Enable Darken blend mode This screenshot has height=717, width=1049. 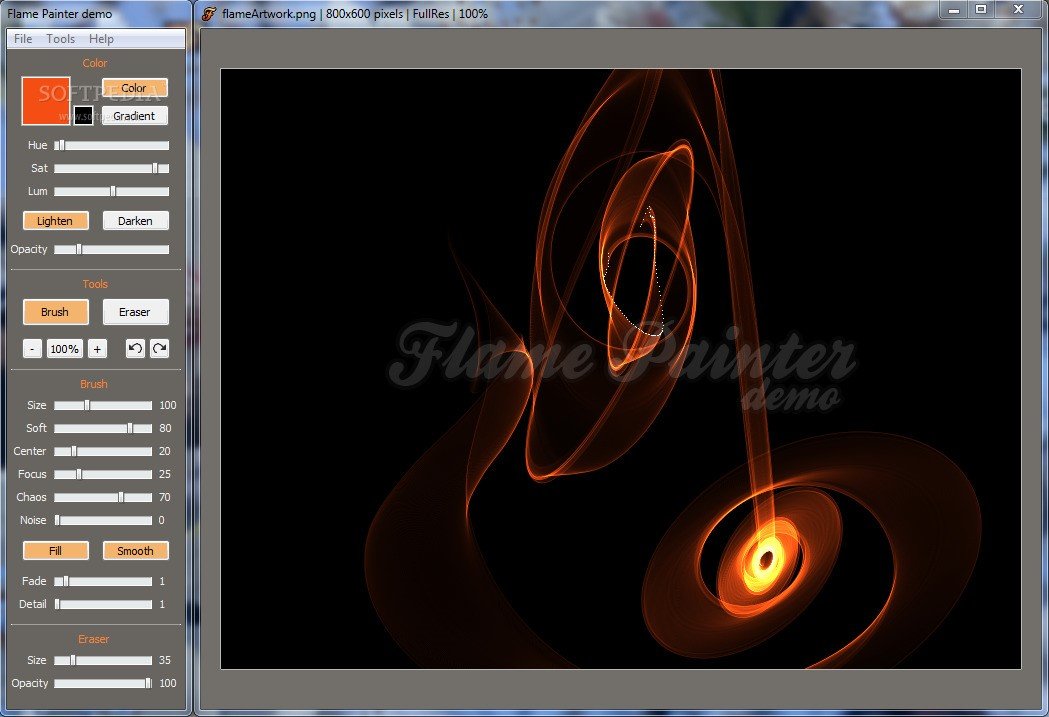coord(135,221)
